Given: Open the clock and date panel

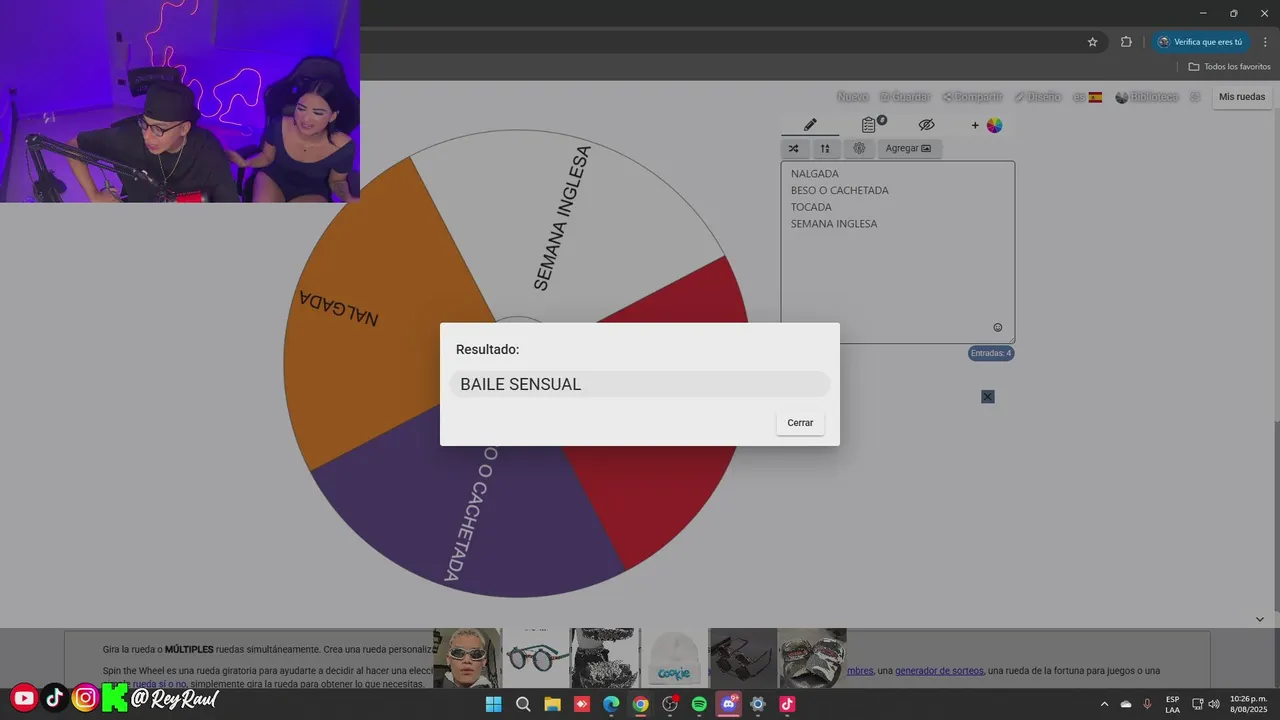Looking at the screenshot, I should pyautogui.click(x=1248, y=704).
